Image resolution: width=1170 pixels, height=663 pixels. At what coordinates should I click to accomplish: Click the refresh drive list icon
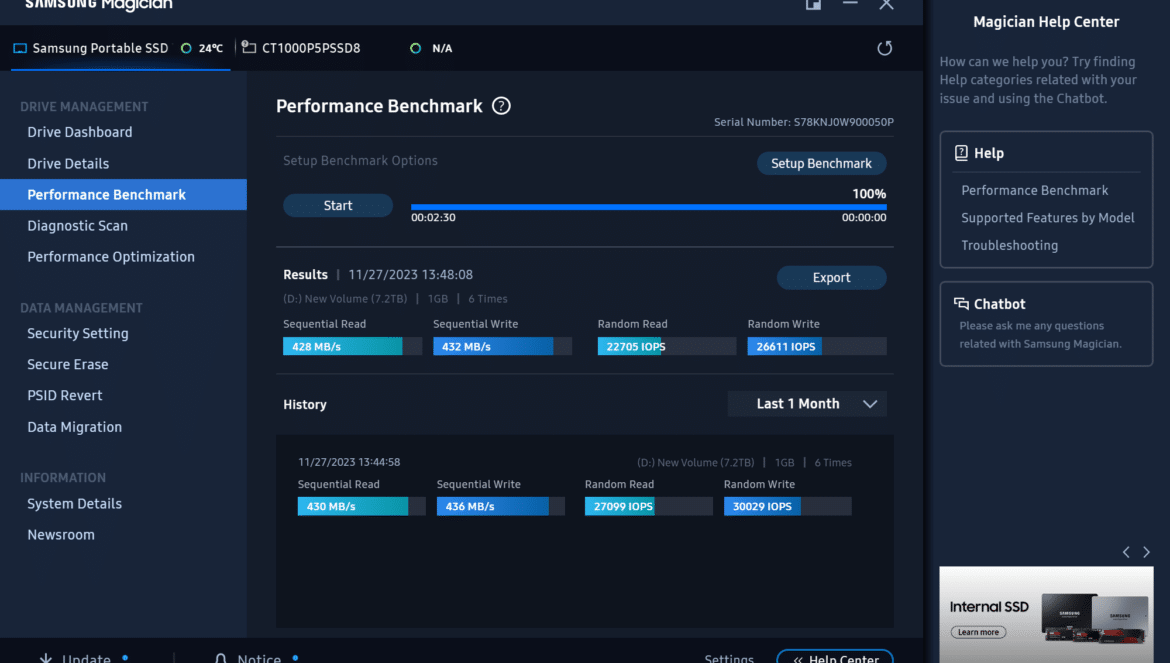(884, 48)
